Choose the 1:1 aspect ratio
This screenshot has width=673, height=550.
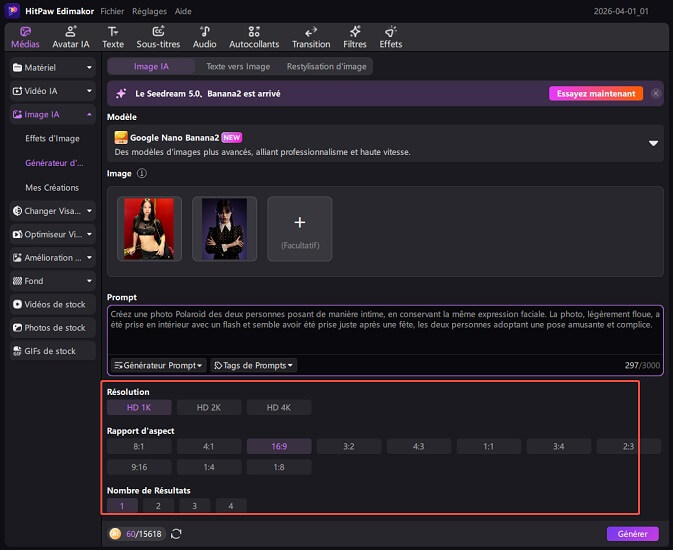(x=489, y=446)
